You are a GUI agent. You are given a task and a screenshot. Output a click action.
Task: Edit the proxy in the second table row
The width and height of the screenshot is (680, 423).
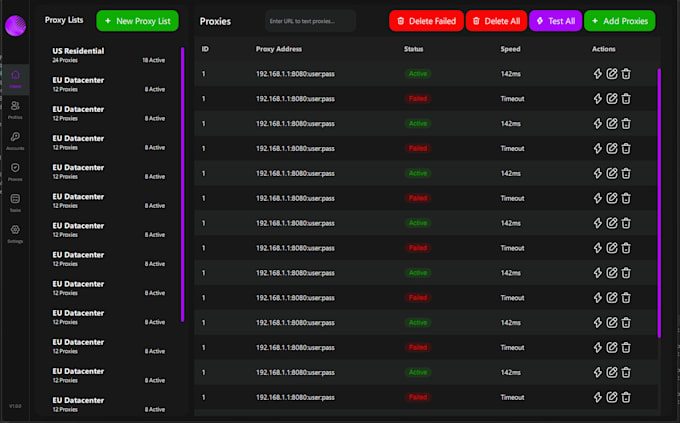pos(612,99)
